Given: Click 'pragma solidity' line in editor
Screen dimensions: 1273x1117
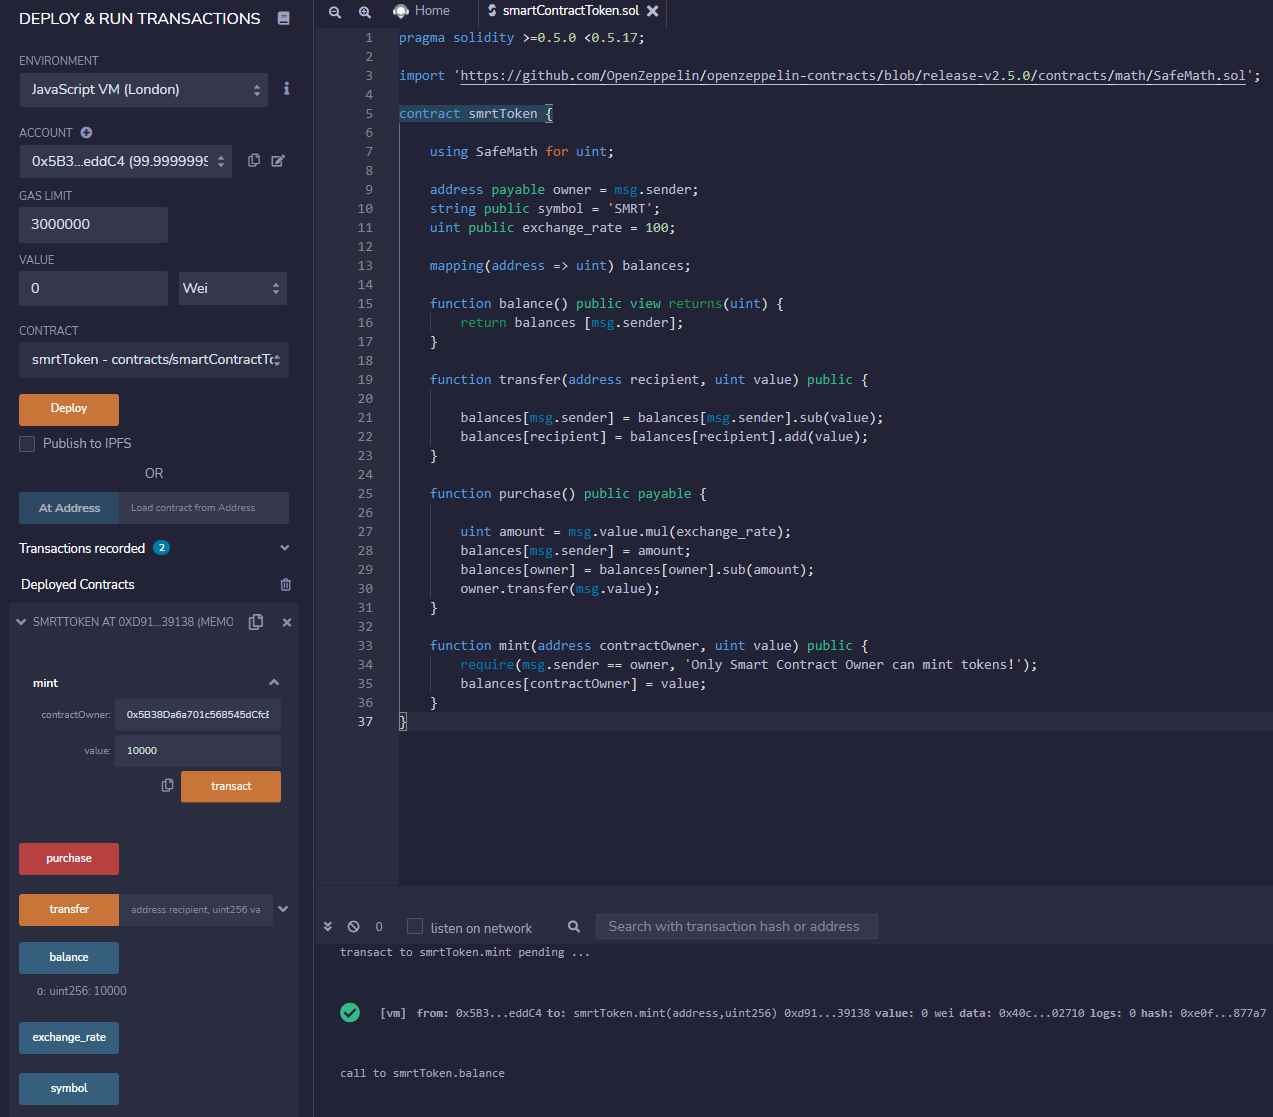Looking at the screenshot, I should coord(522,38).
